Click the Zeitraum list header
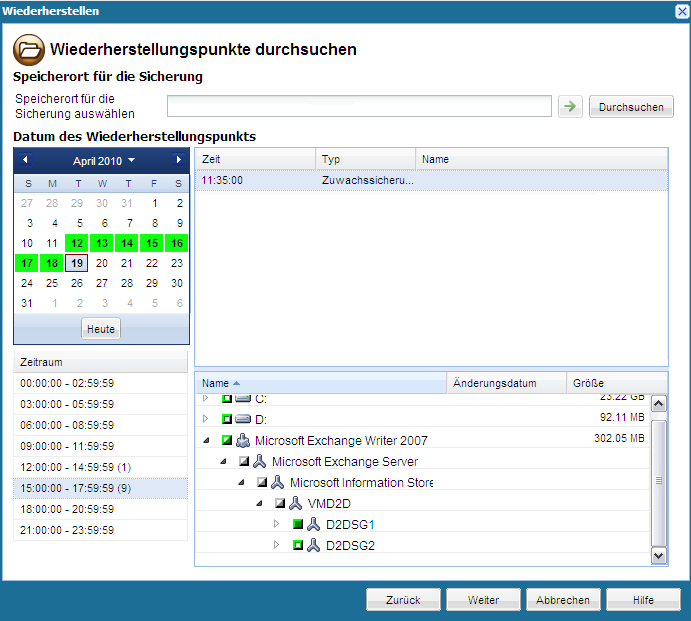Screen dimensions: 691x621 (100, 362)
